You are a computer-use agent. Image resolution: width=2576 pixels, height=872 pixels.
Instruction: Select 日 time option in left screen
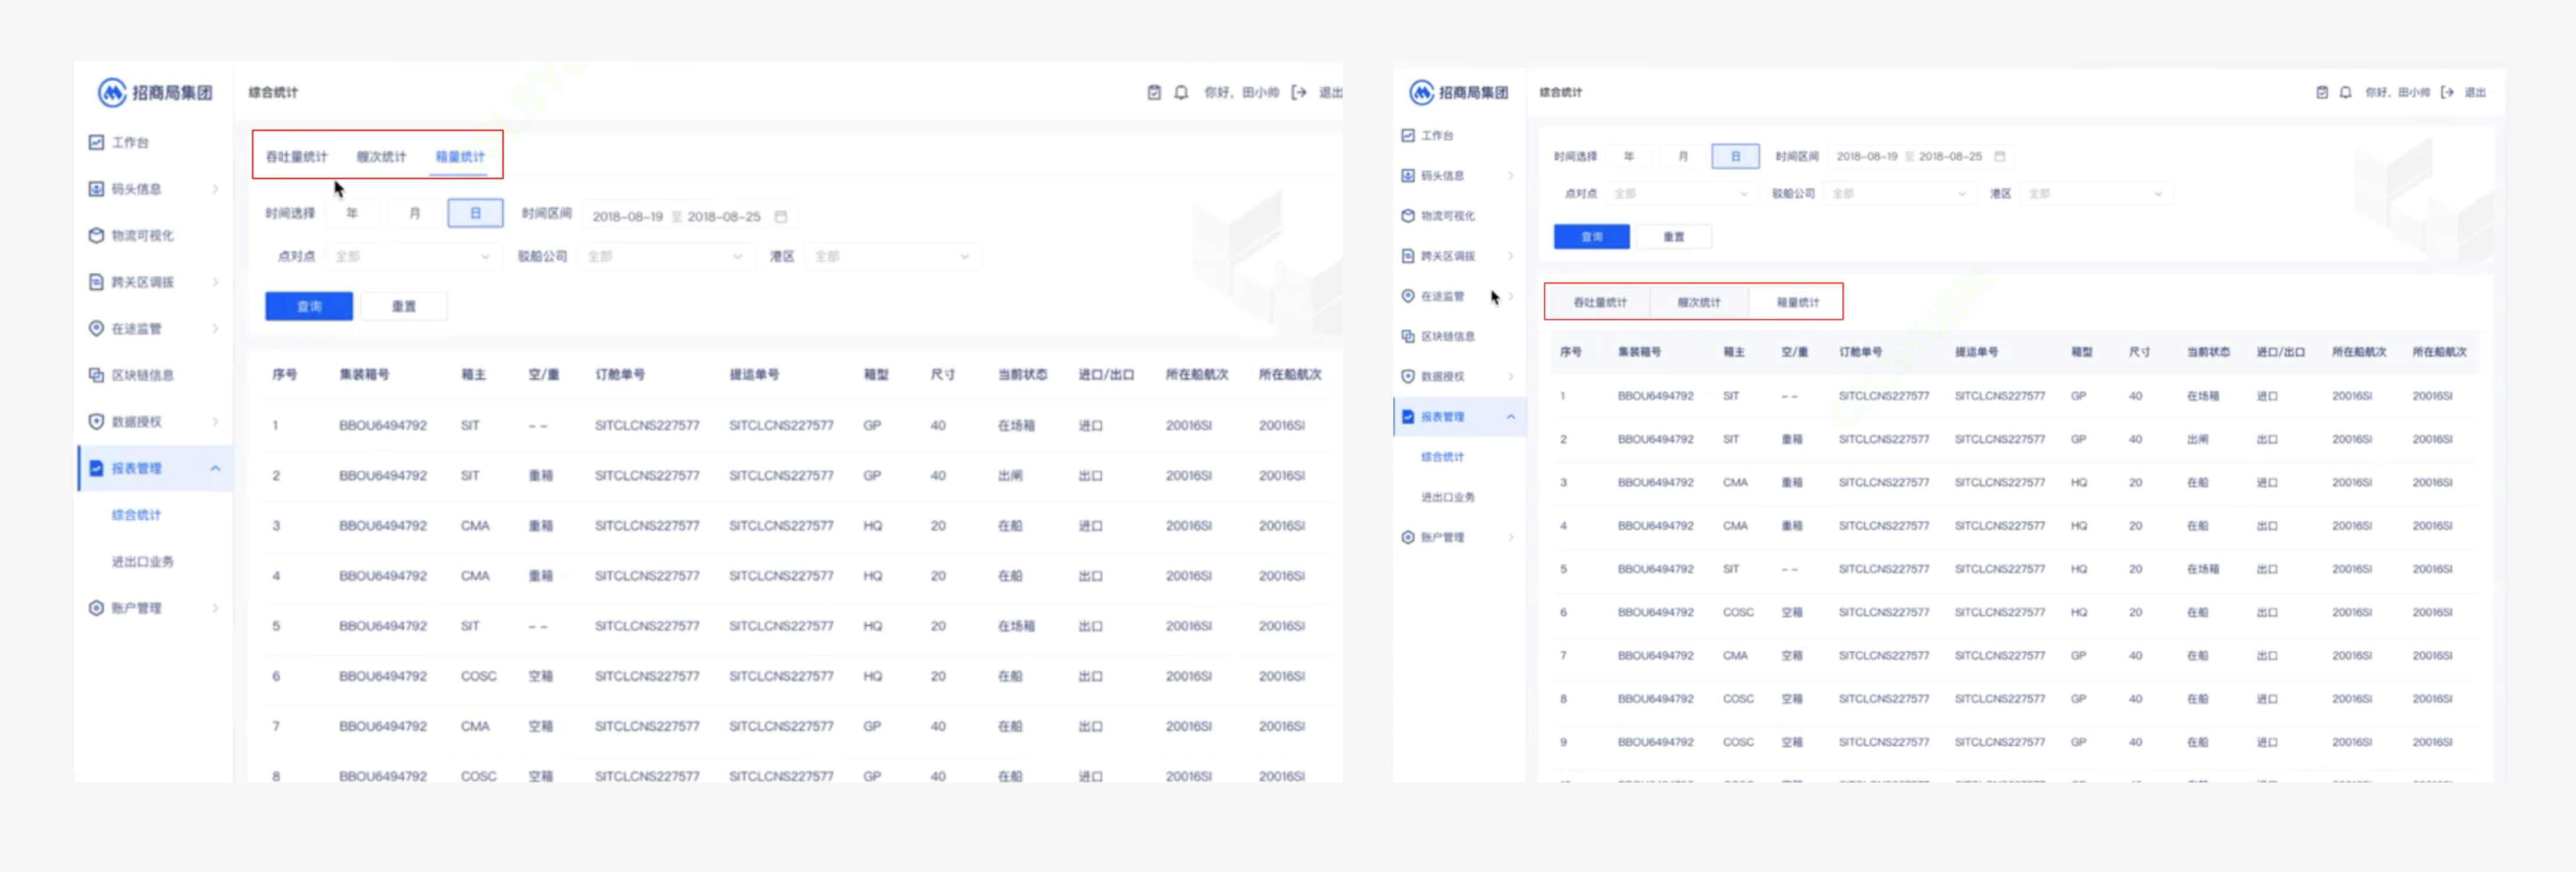(475, 213)
